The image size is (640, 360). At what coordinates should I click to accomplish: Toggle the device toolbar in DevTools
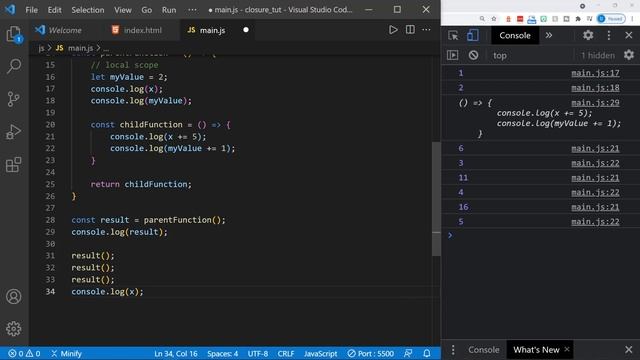pyautogui.click(x=473, y=36)
